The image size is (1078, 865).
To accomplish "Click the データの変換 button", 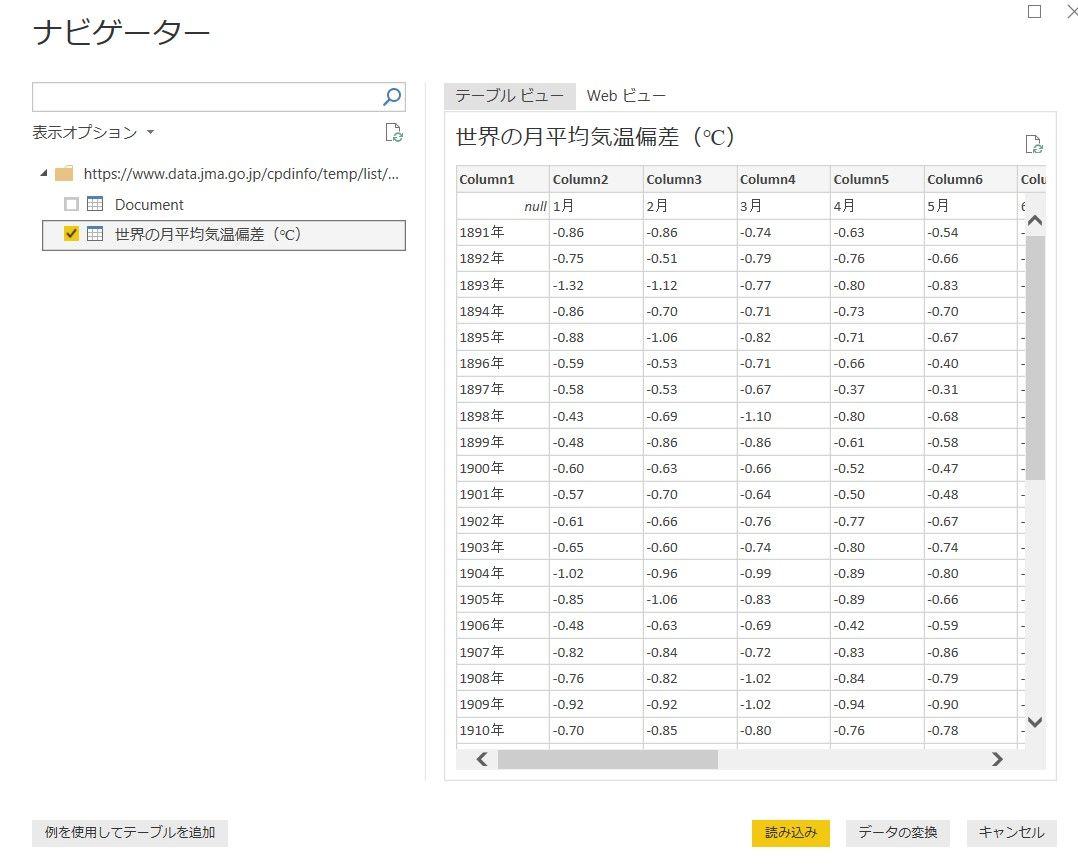I will point(897,832).
